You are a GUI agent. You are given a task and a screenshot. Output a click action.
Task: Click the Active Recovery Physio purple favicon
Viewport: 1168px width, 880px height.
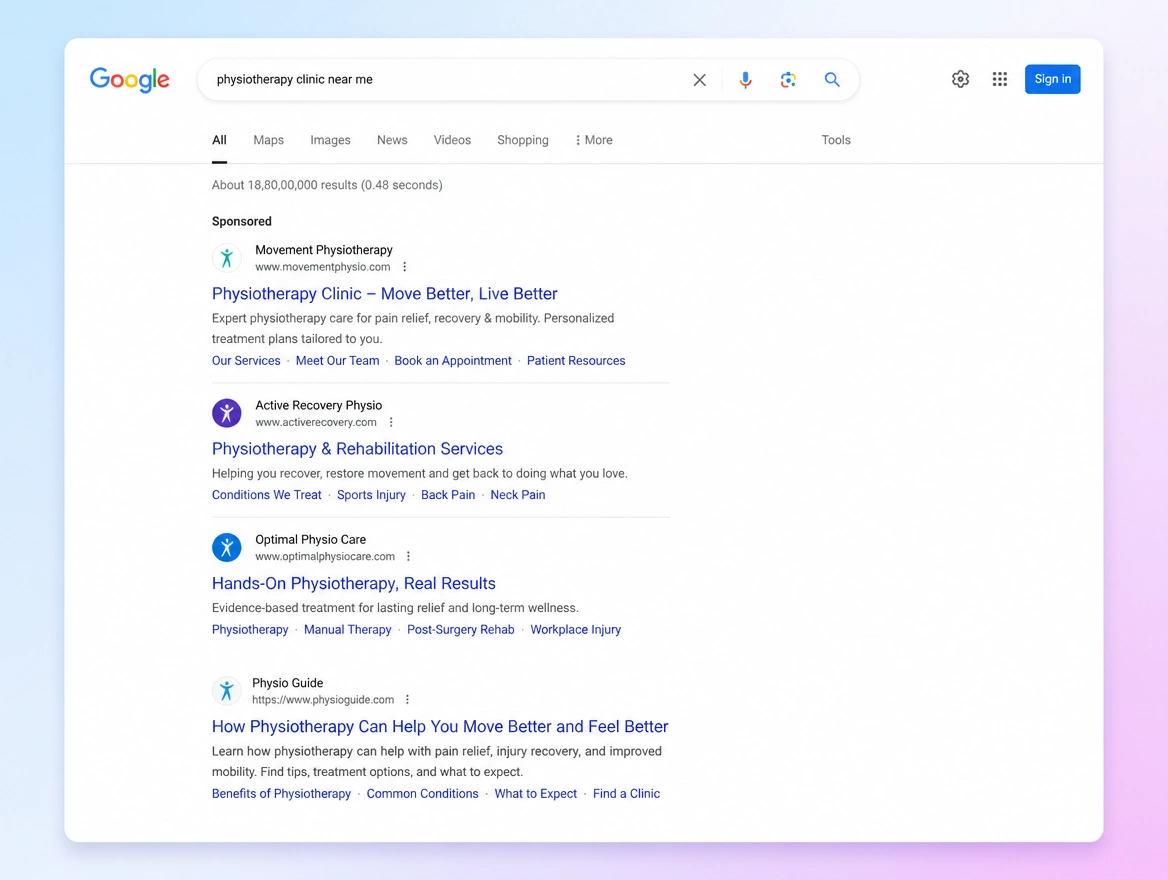pyautogui.click(x=226, y=413)
